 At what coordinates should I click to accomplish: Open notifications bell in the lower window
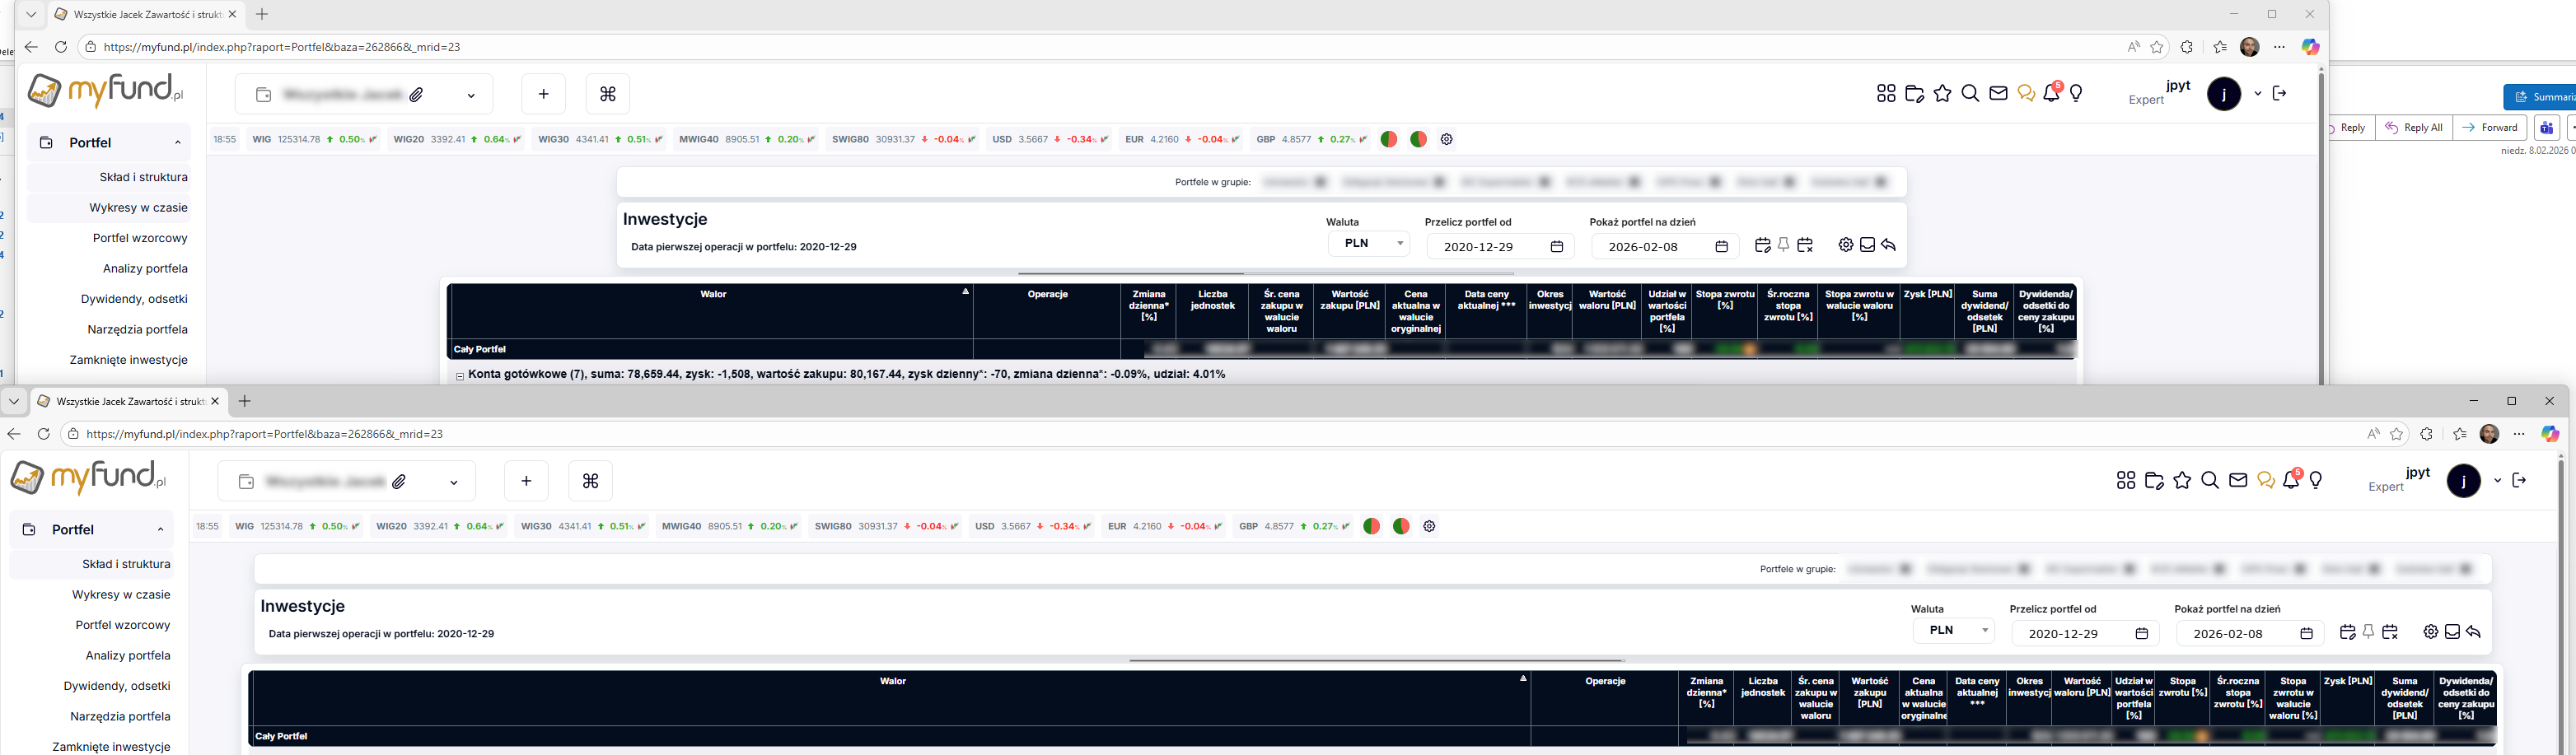click(x=2292, y=481)
